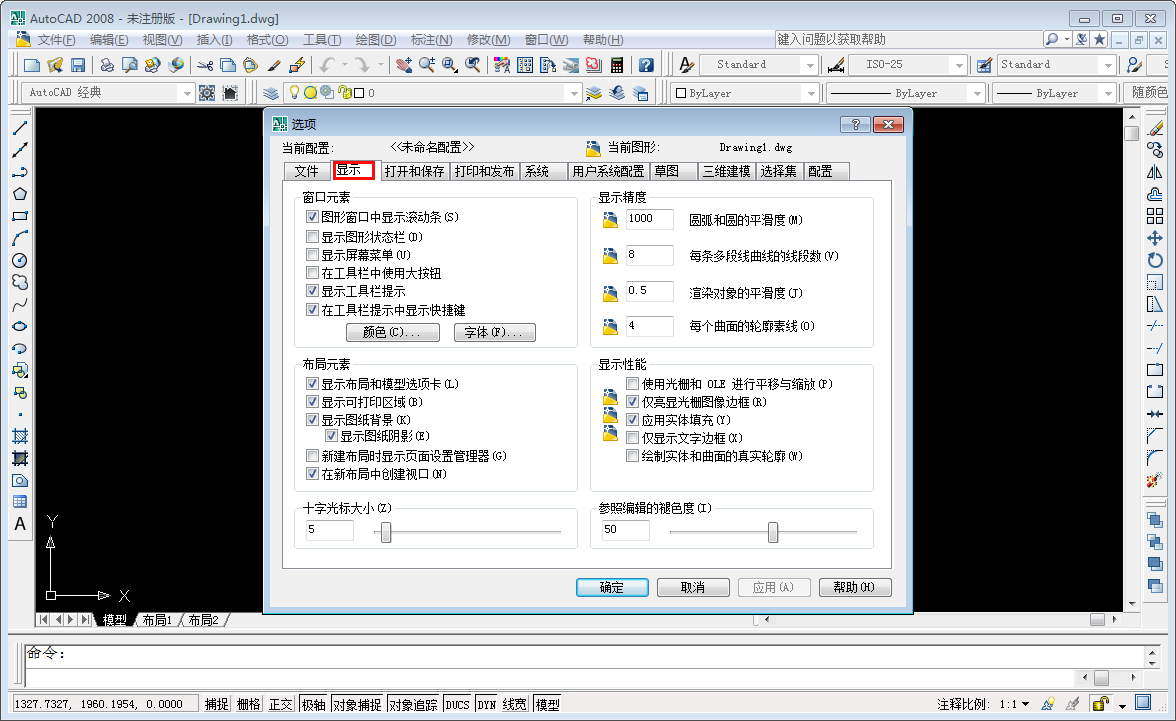Disable 显示图纸阴影 checkbox
The image size is (1176, 721).
[331, 436]
